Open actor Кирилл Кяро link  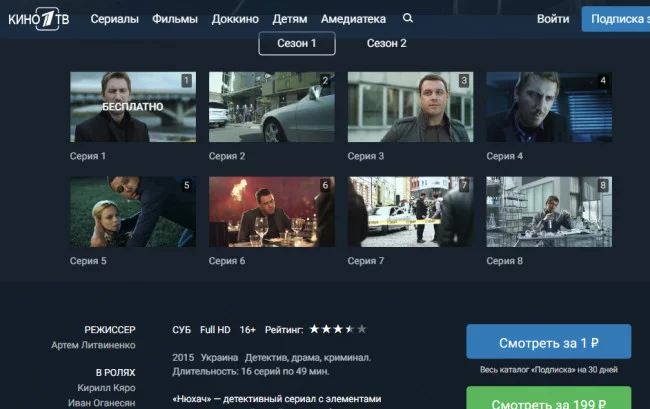pos(106,388)
